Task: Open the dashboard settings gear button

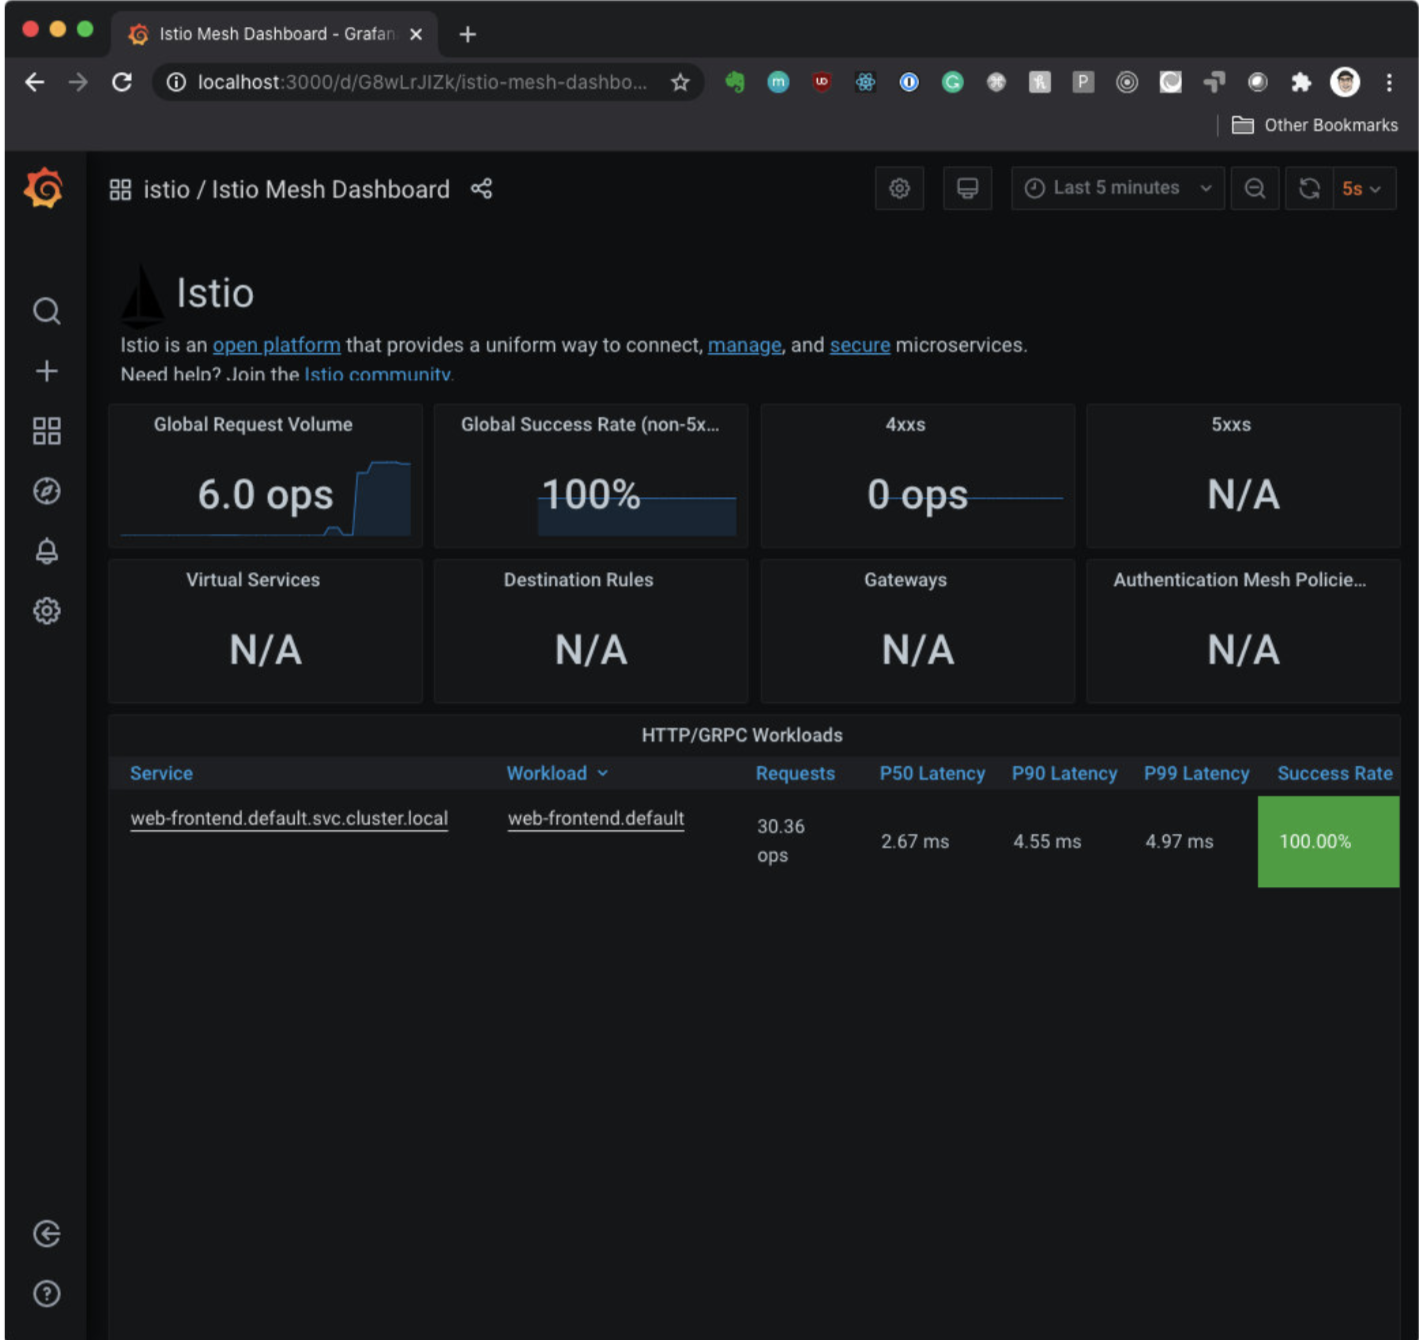Action: (x=899, y=188)
